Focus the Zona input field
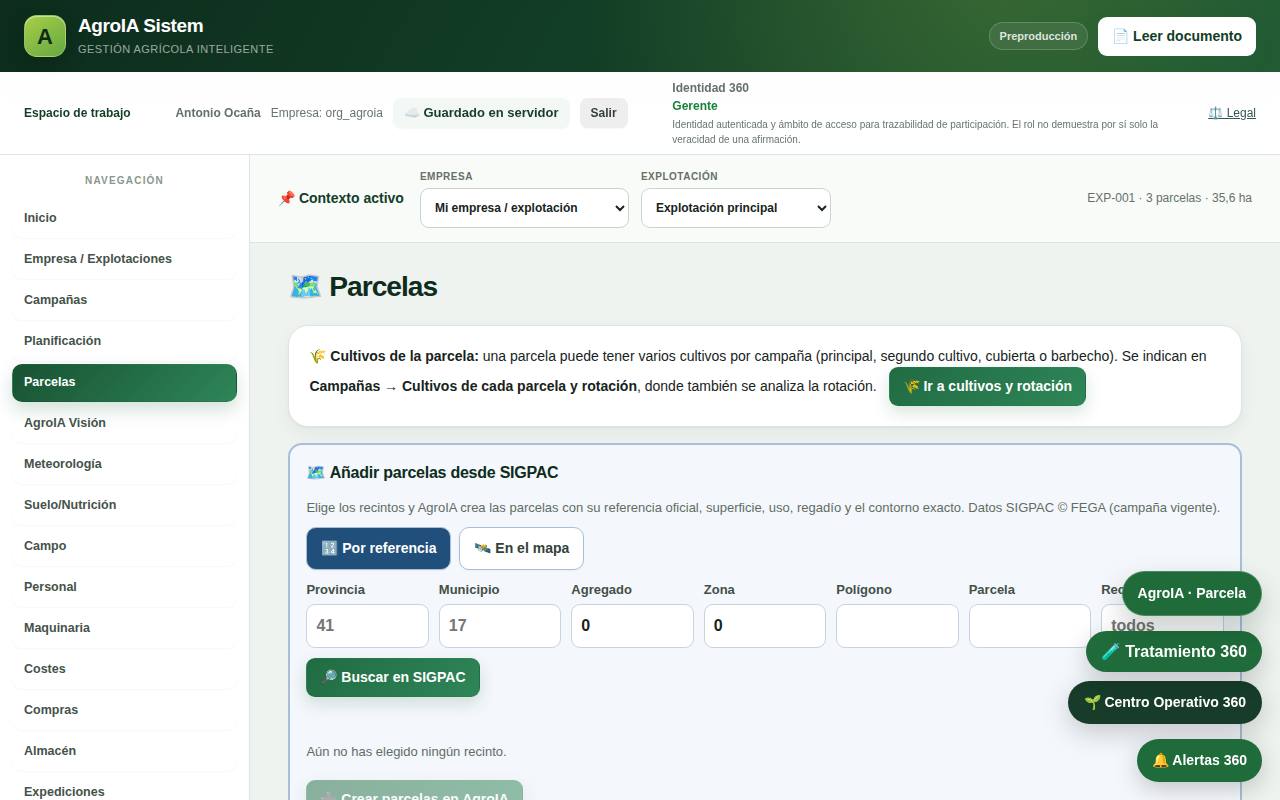Image resolution: width=1280 pixels, height=800 pixels. [765, 626]
